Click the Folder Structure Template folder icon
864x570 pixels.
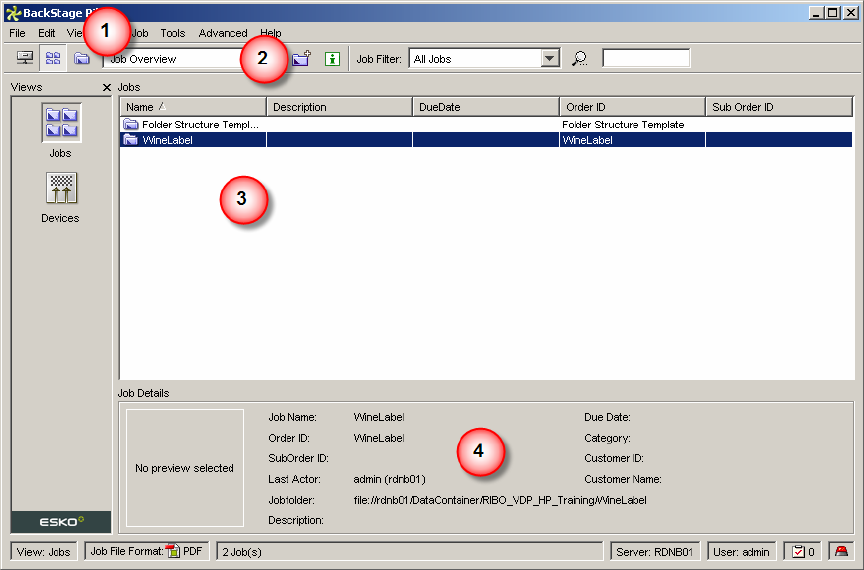131,124
